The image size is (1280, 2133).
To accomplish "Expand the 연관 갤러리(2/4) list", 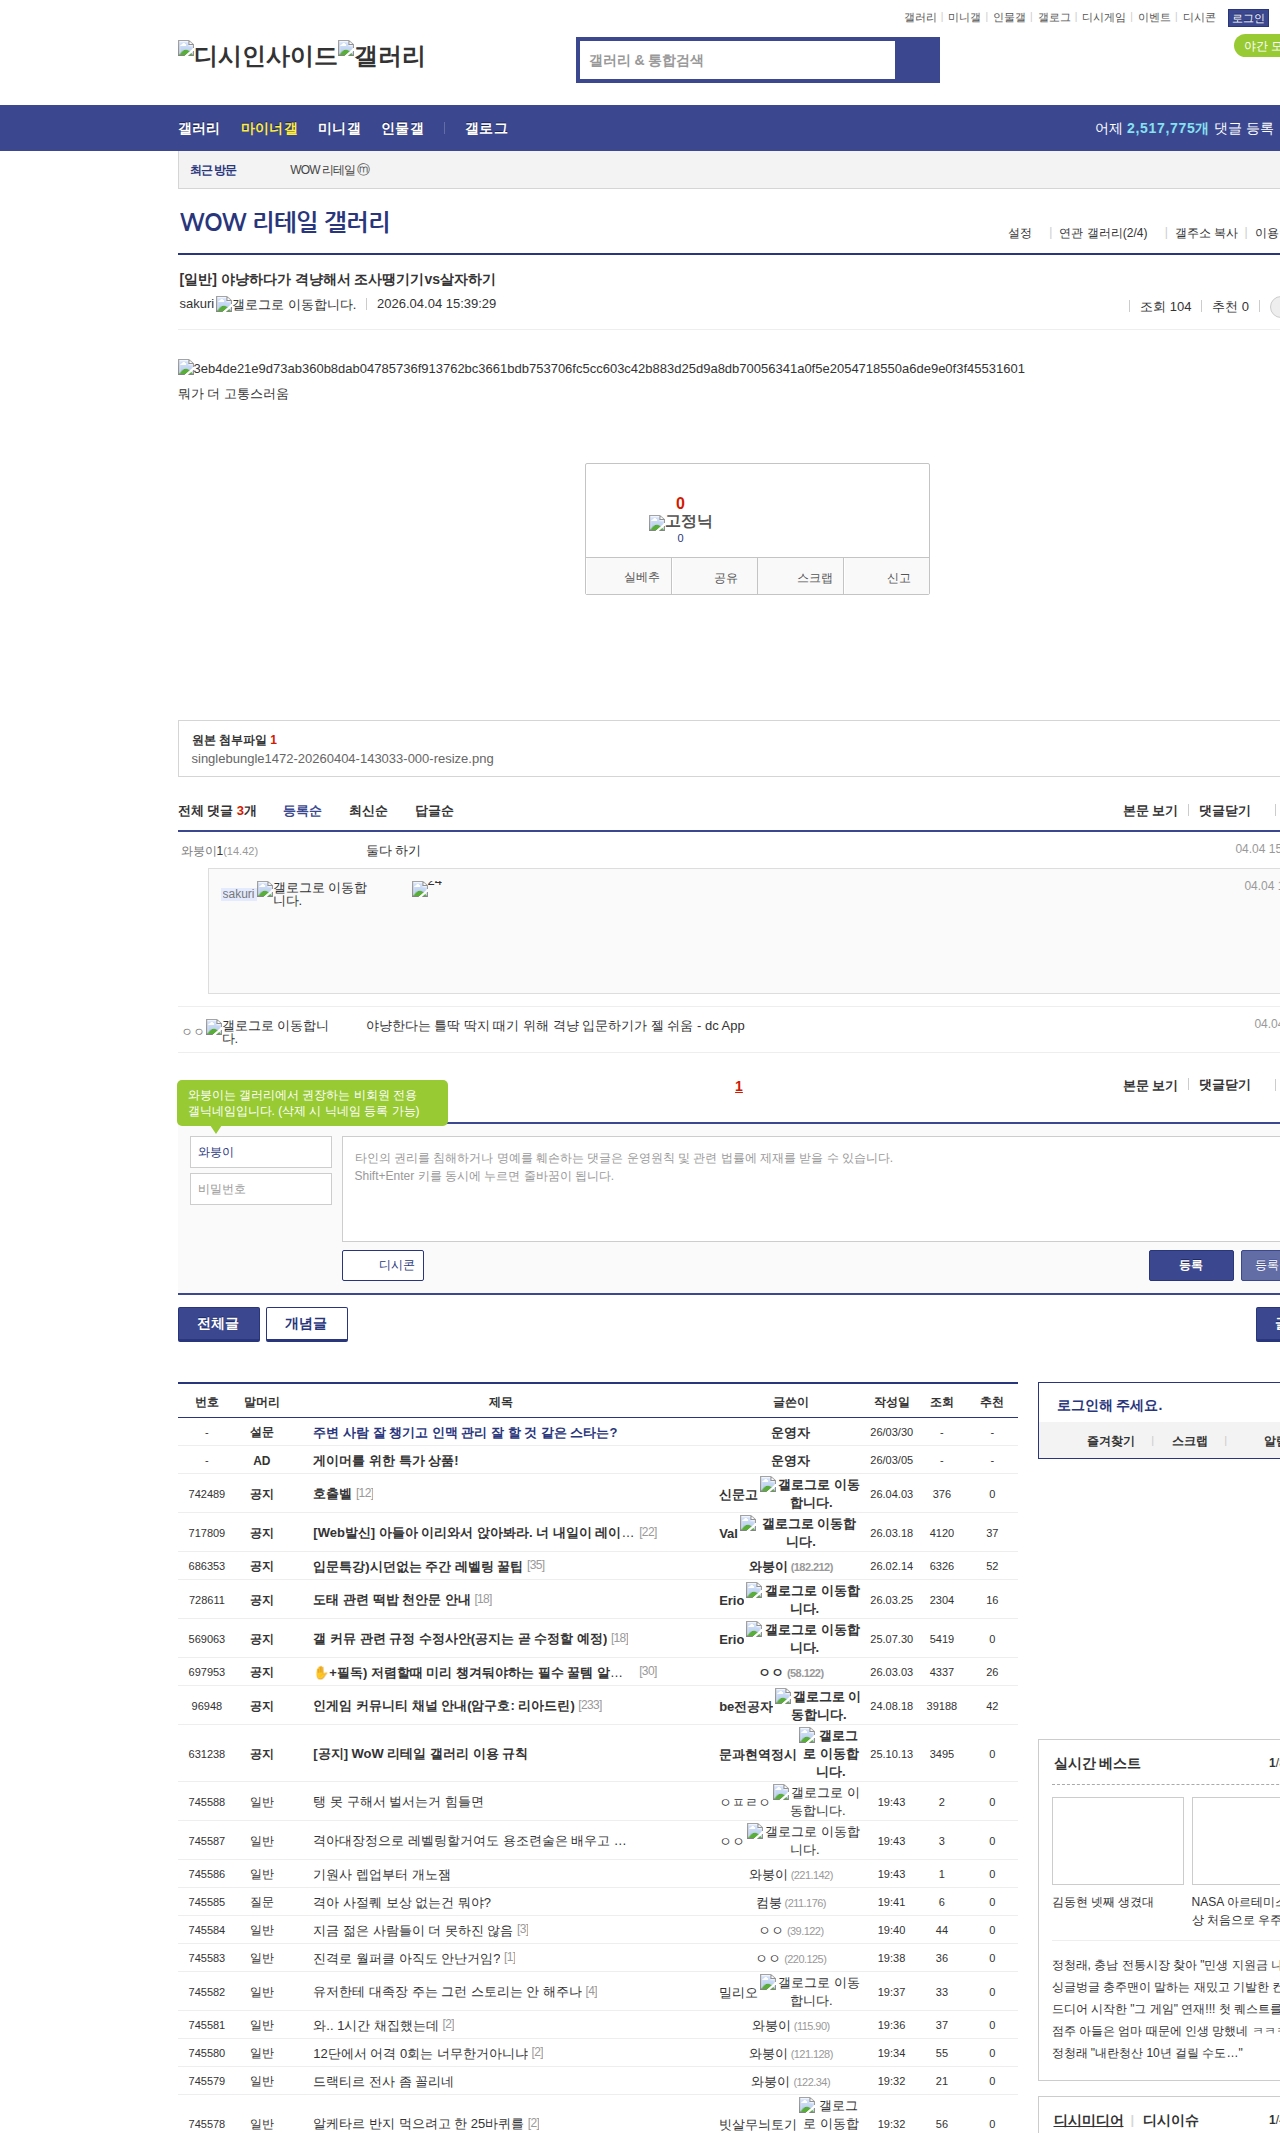I will click(x=1102, y=233).
